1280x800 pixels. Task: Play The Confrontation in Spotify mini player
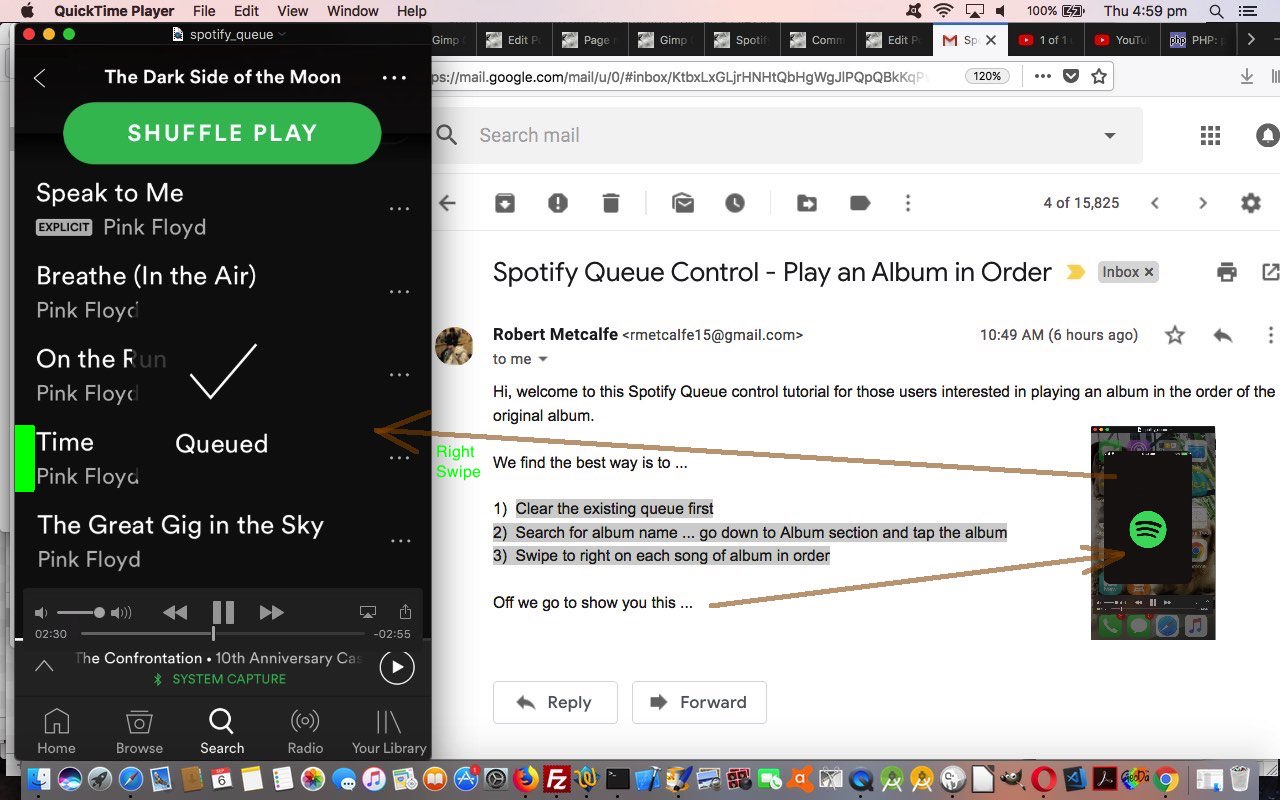click(397, 667)
